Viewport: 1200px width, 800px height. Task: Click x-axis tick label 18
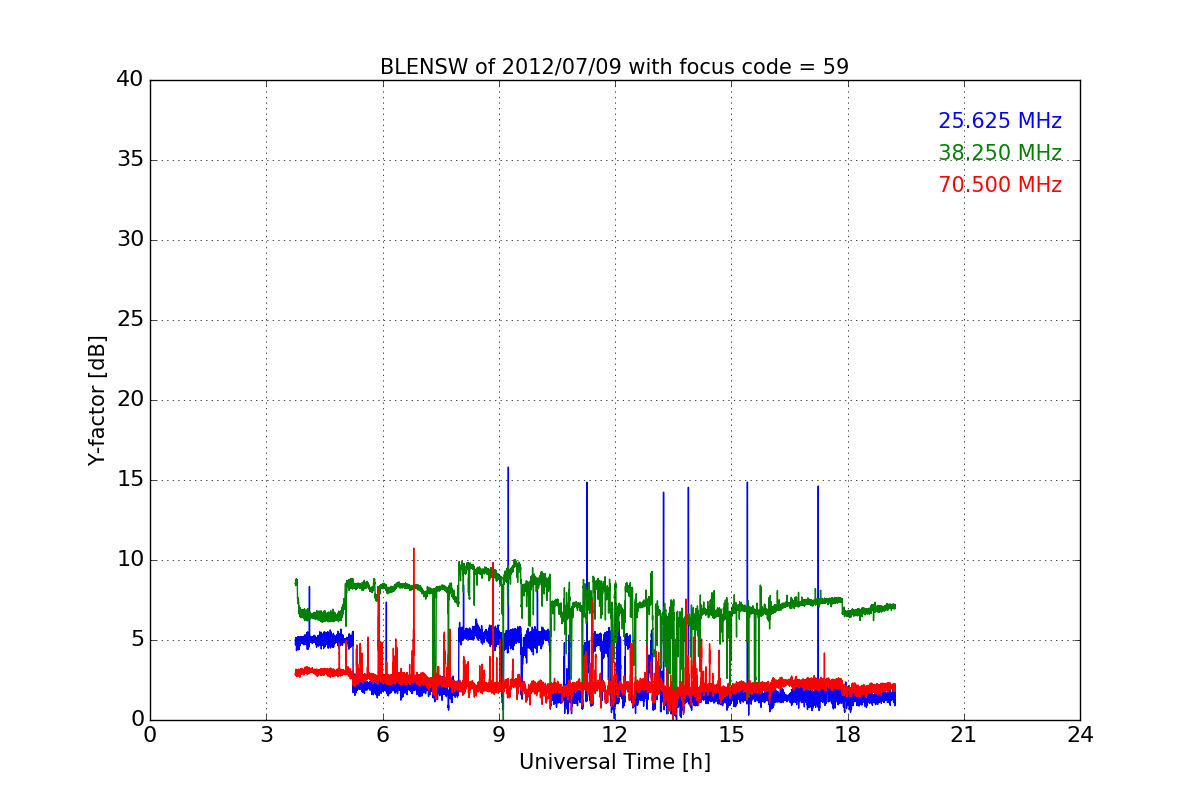point(847,734)
